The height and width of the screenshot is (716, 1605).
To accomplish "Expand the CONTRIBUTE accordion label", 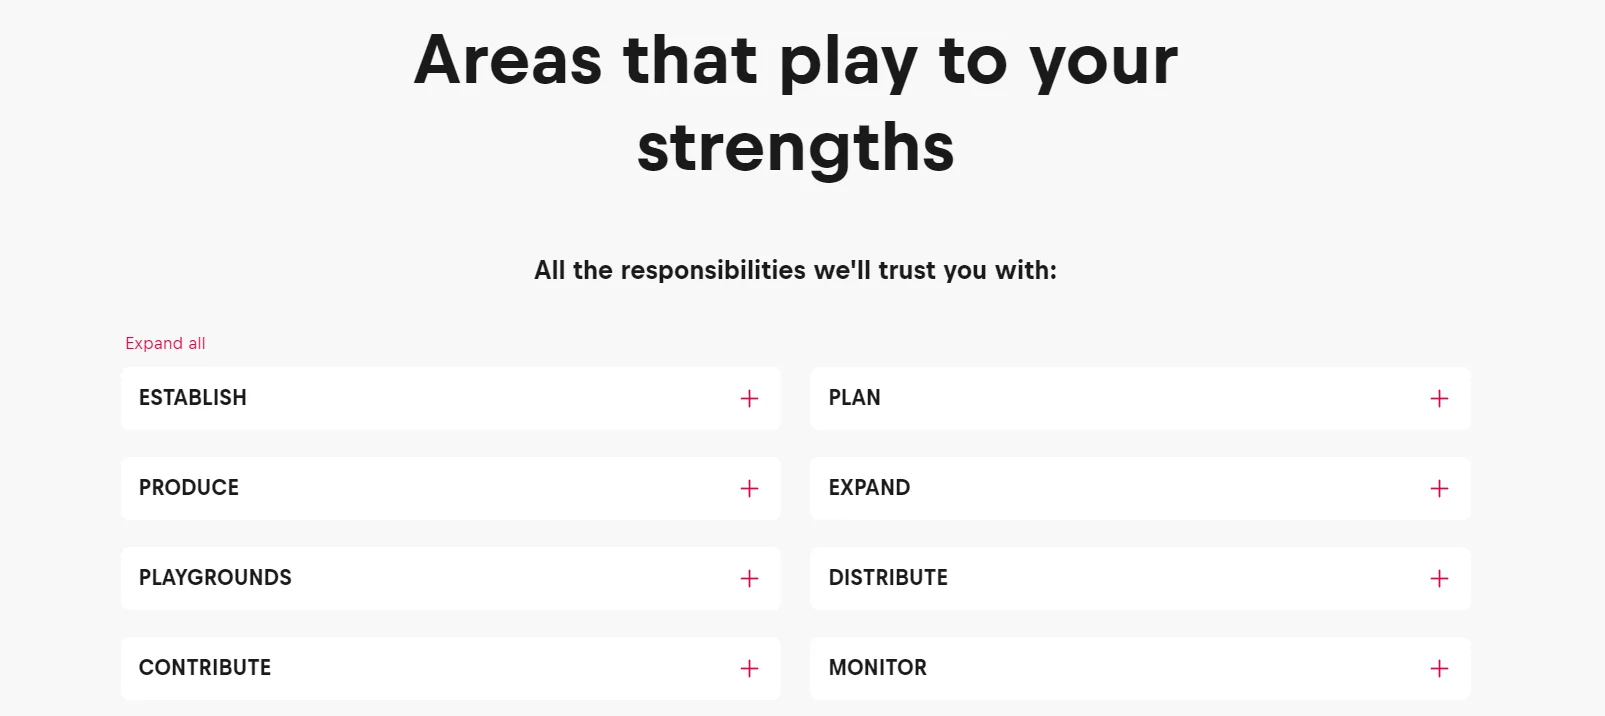I will click(x=205, y=668).
